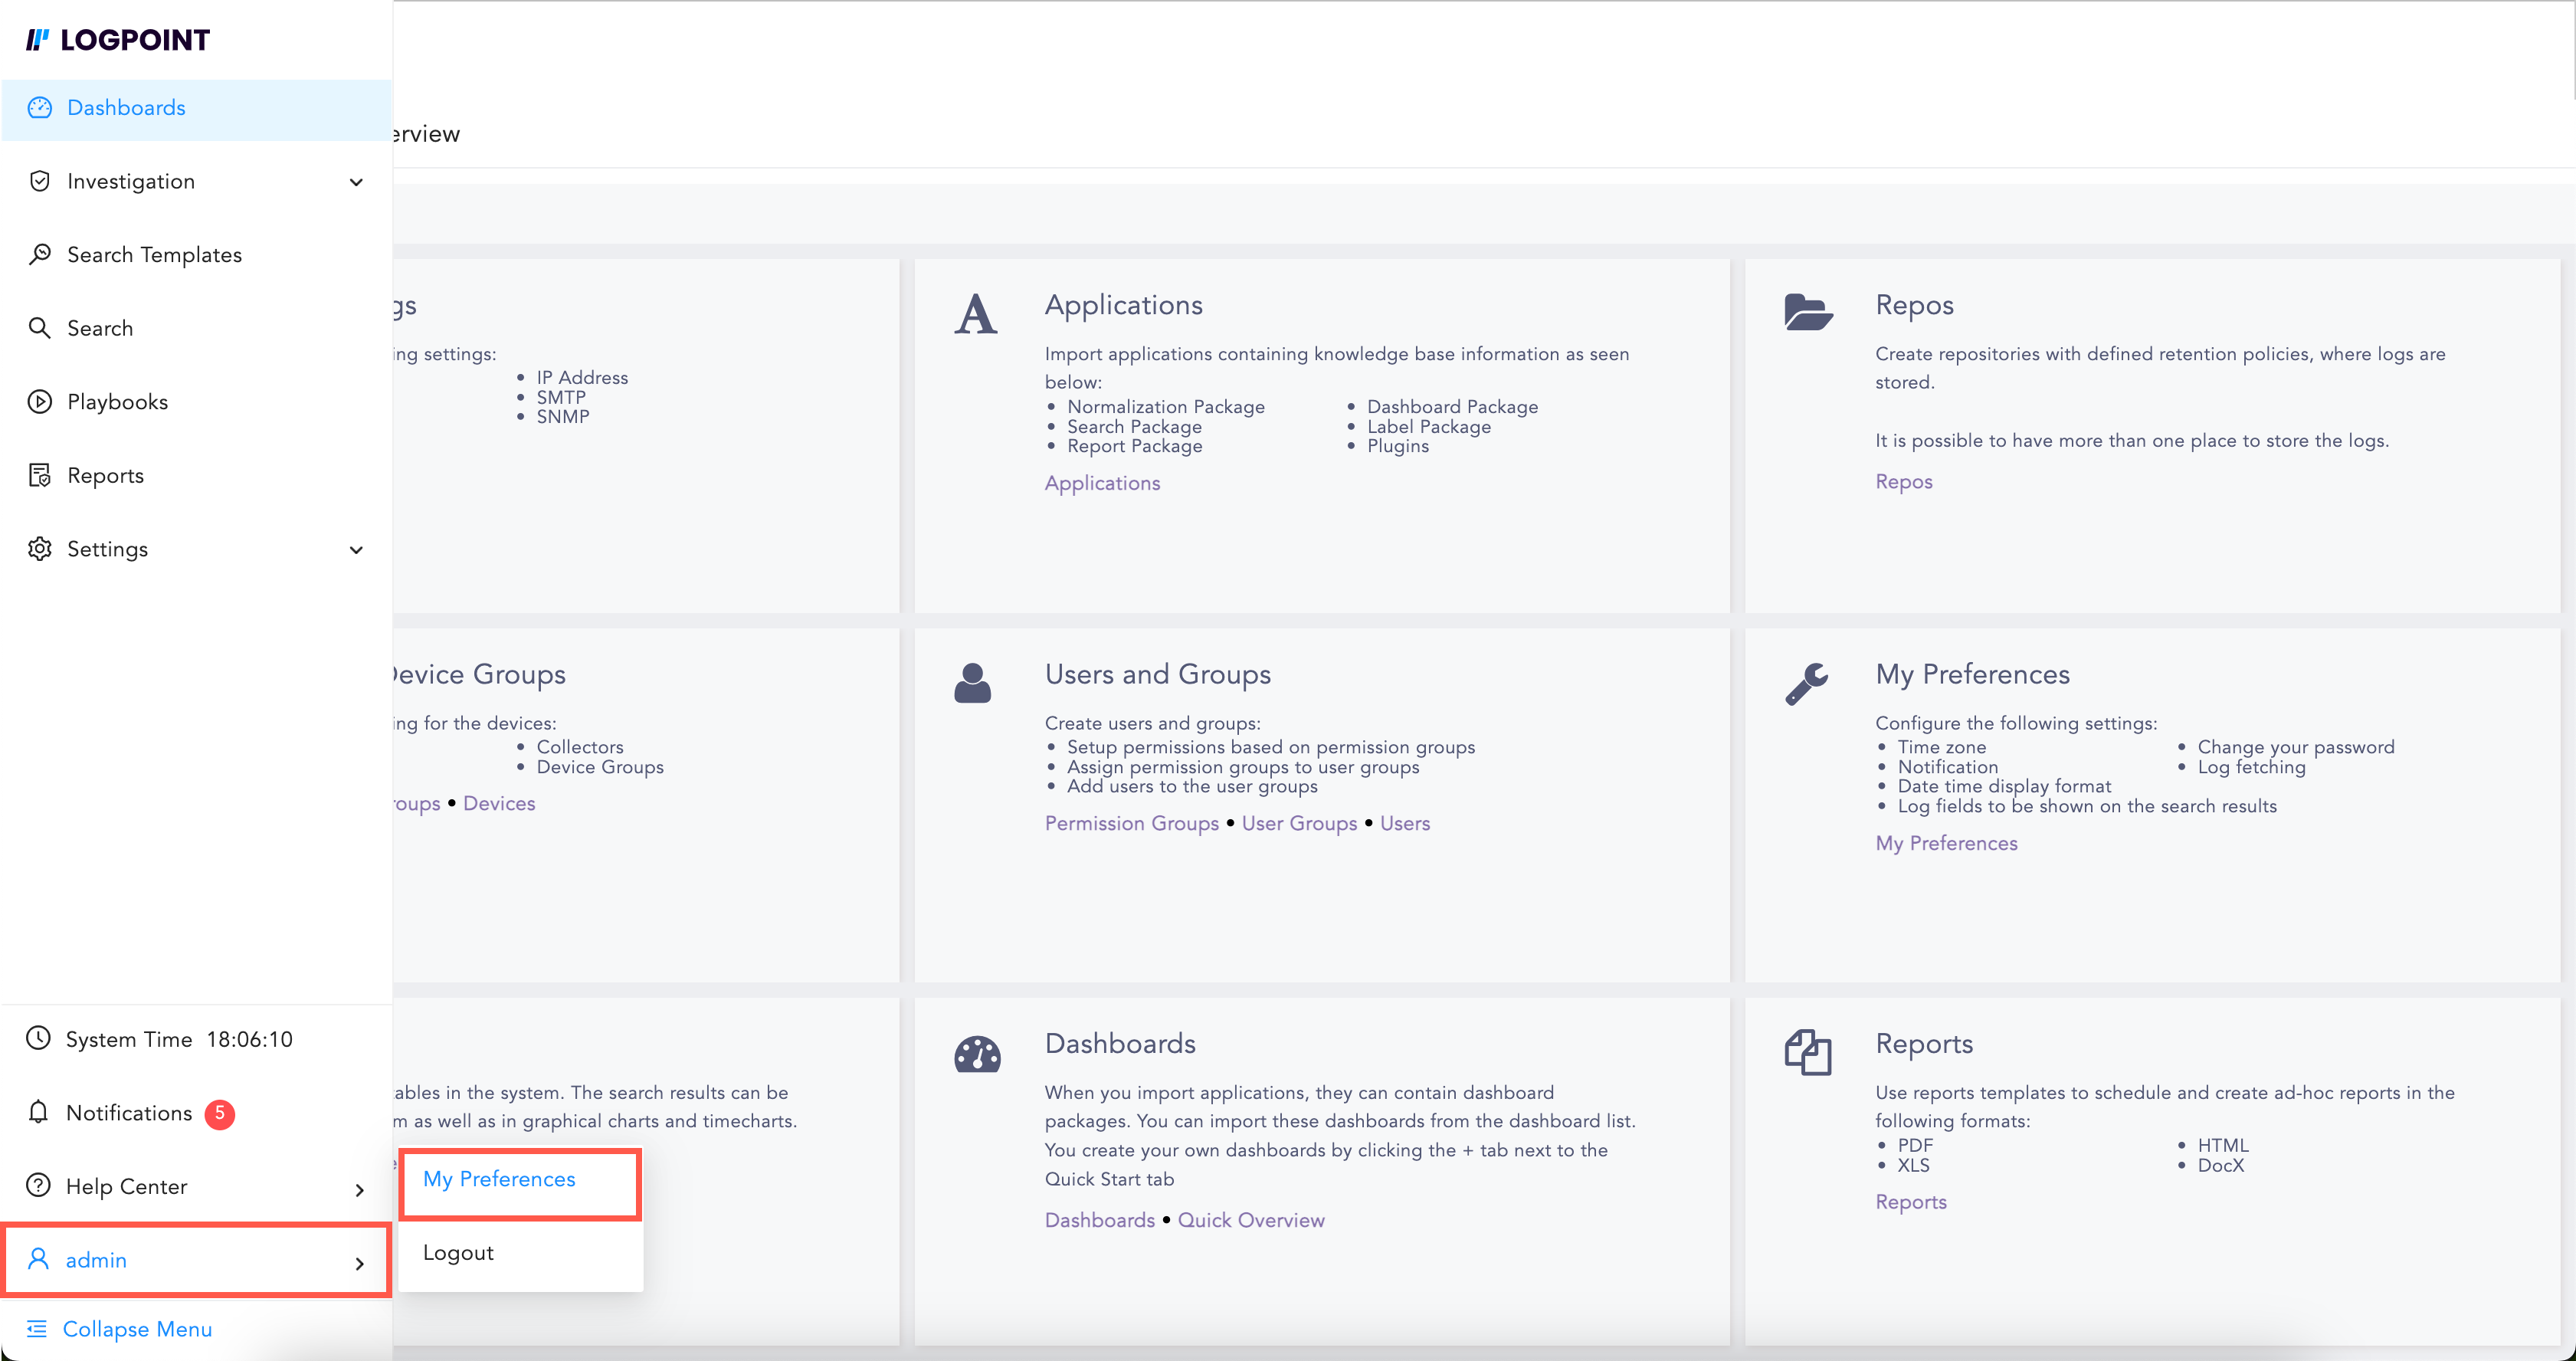Click the My Preferences wrench icon

[1807, 685]
